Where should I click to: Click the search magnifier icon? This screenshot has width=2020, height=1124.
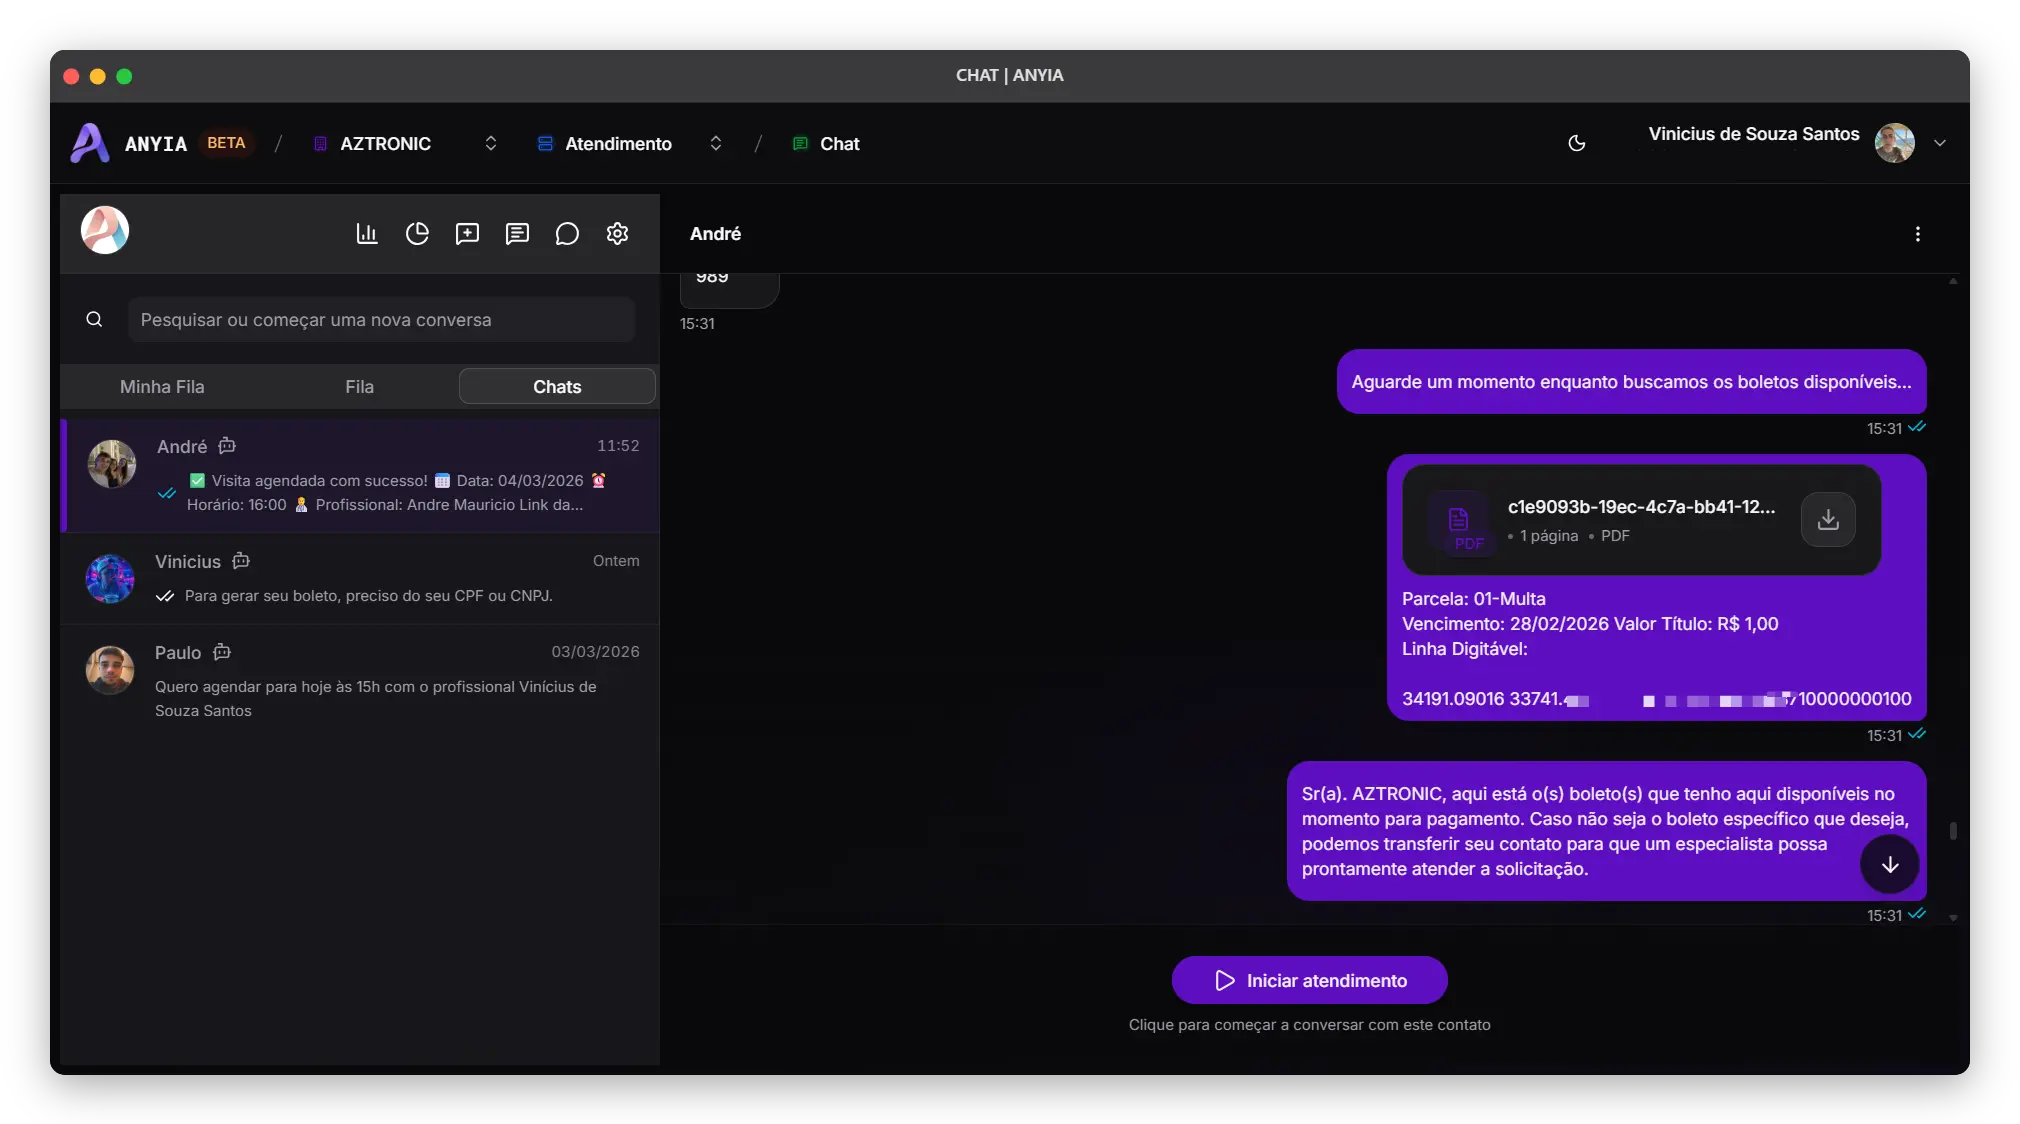94,319
